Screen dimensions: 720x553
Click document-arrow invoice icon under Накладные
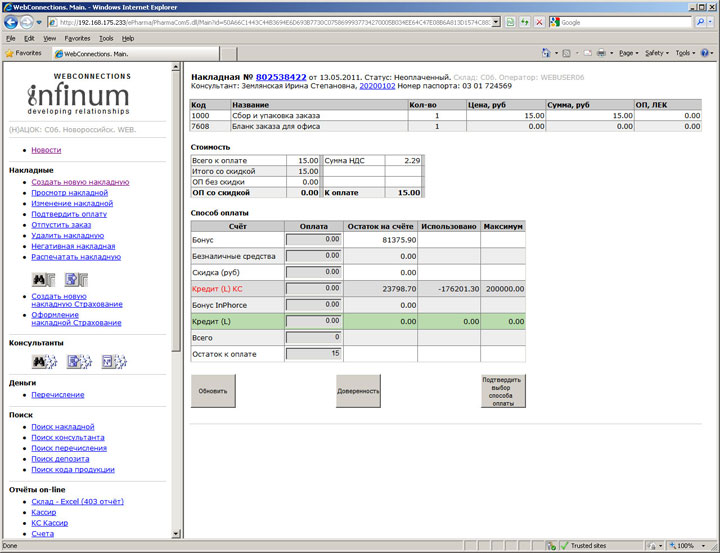[76, 279]
